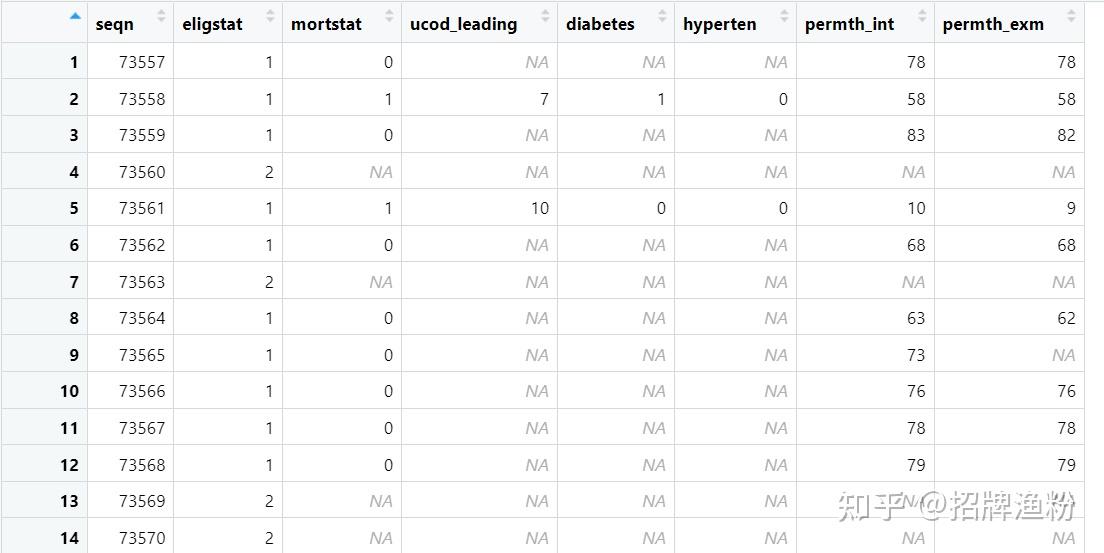1104x553 pixels.
Task: Select the seqn cell showing 73565
Action: click(x=142, y=355)
